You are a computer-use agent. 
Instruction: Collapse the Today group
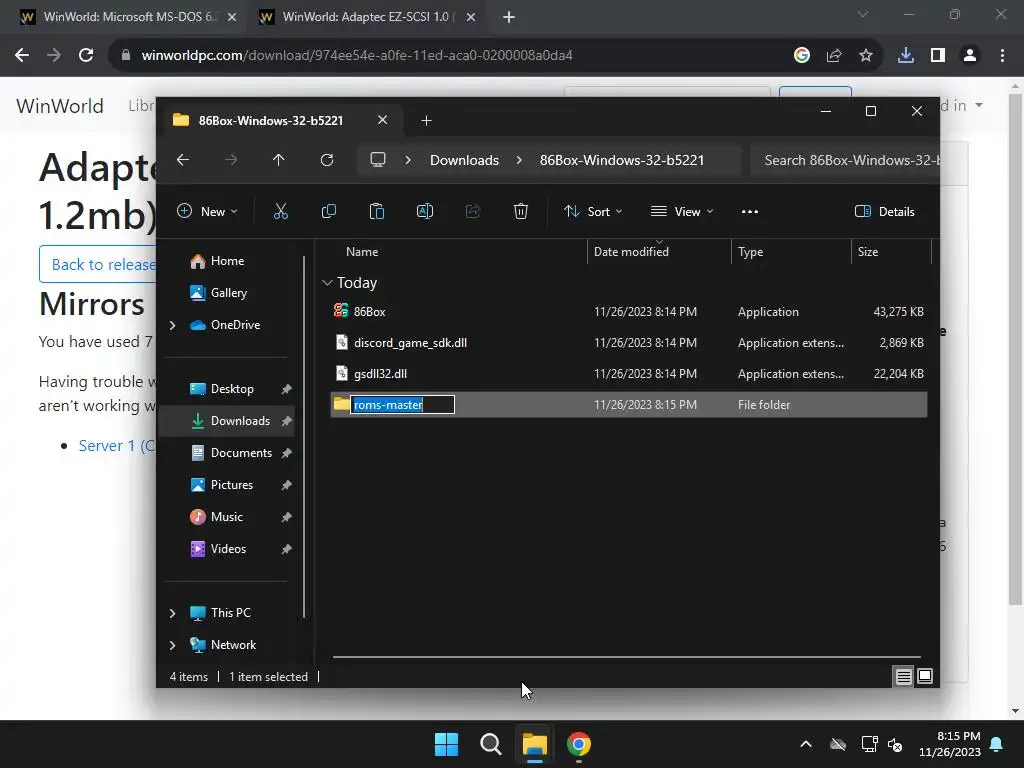pyautogui.click(x=327, y=283)
